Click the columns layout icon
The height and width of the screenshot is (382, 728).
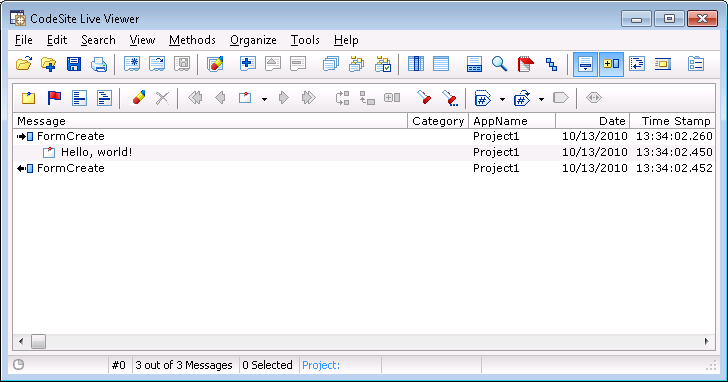click(416, 64)
